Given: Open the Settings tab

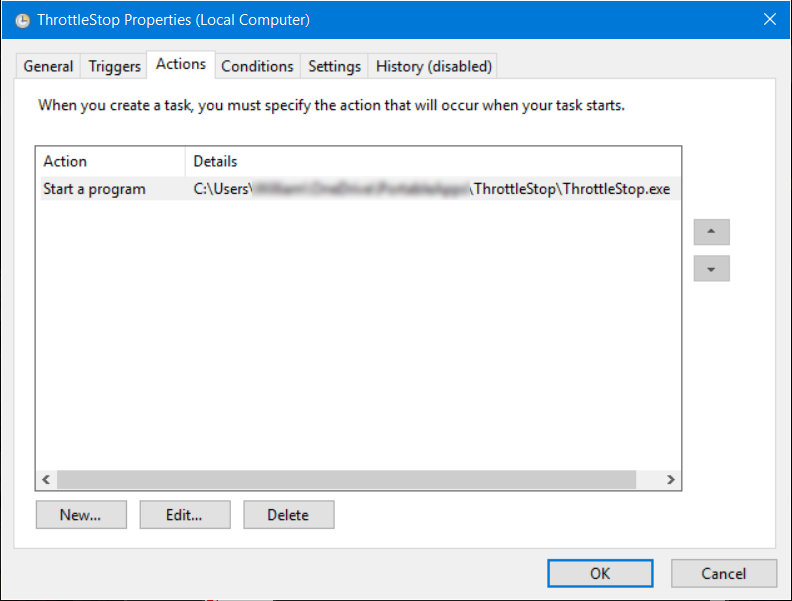Looking at the screenshot, I should point(334,66).
